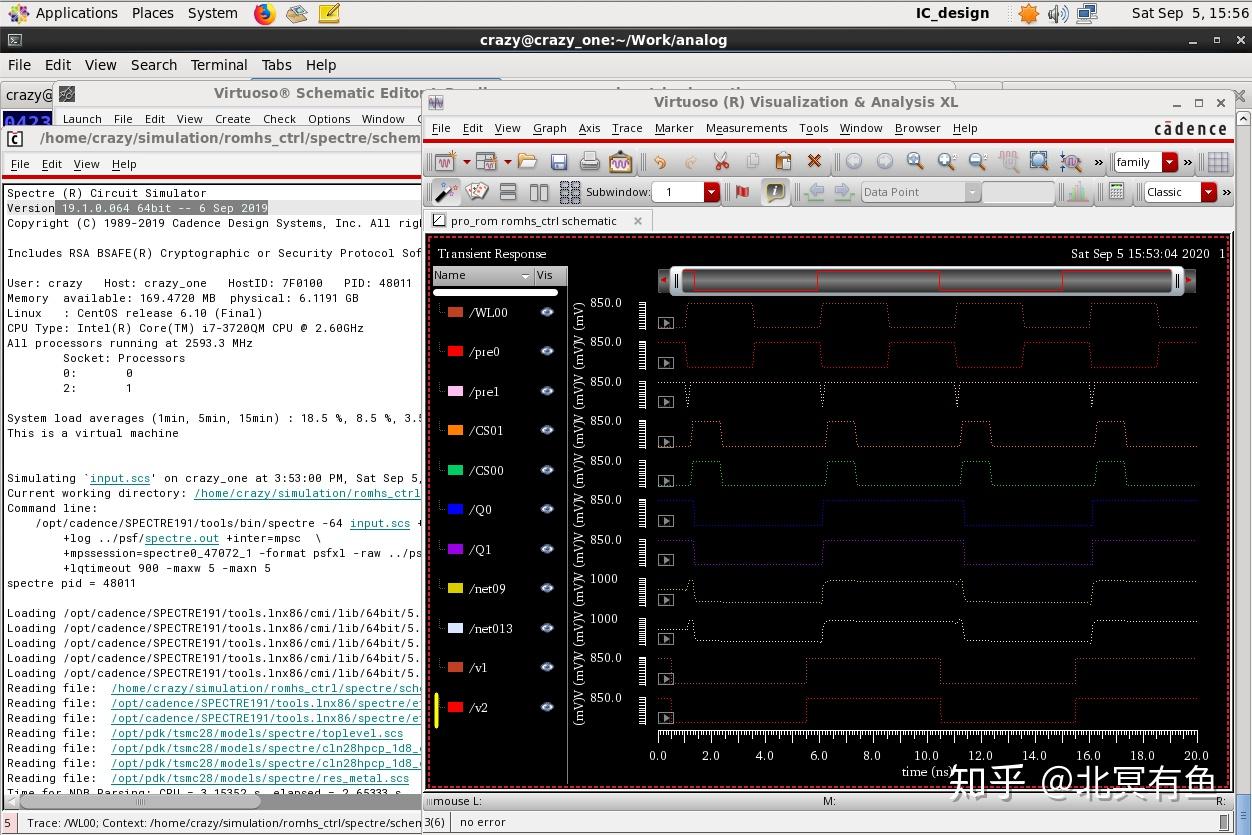
Task: Click the red flag marker icon
Action: tap(742, 192)
